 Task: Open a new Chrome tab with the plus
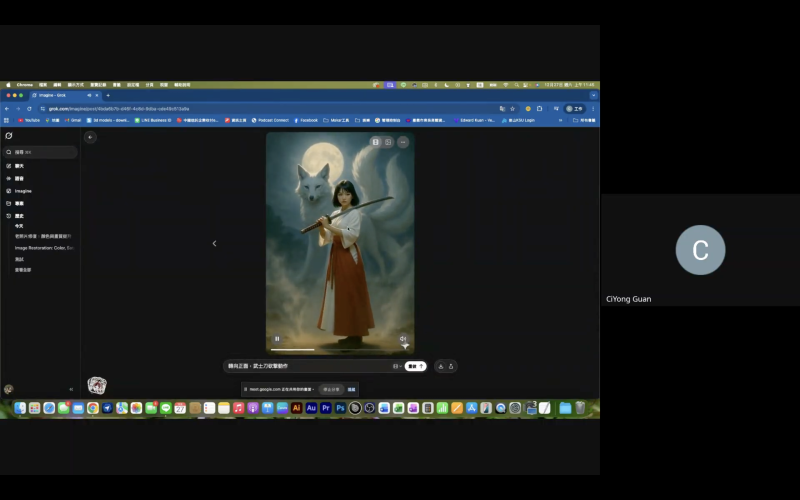pyautogui.click(x=108, y=95)
